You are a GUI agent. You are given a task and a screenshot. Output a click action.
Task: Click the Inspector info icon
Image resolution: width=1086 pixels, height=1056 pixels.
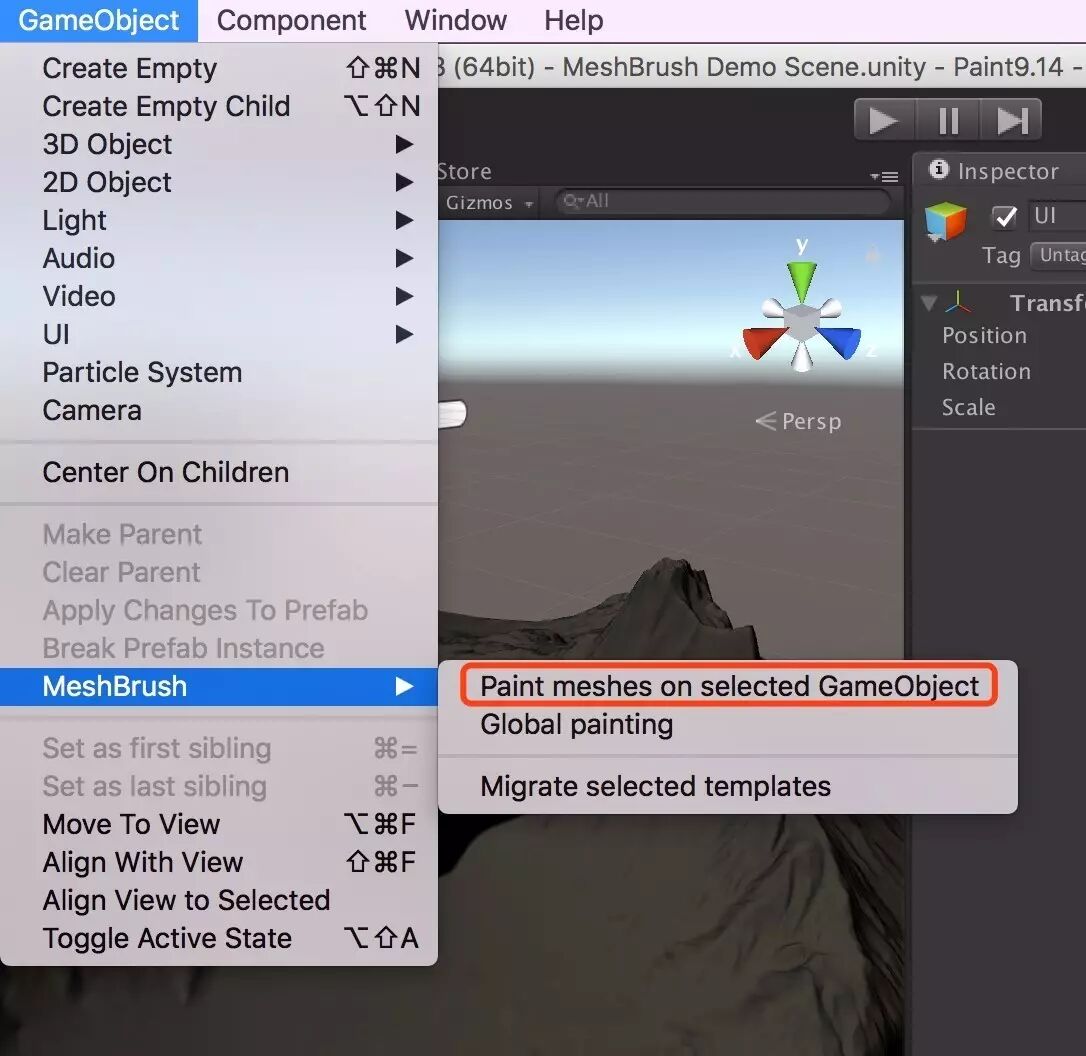[938, 169]
